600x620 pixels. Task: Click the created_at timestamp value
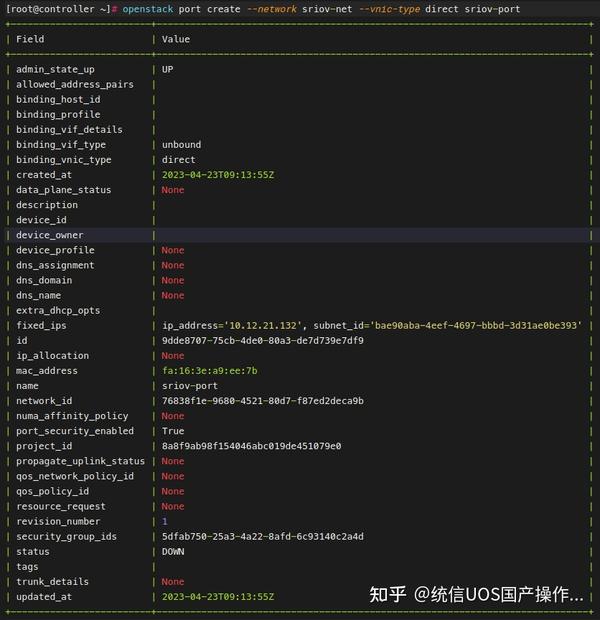pyautogui.click(x=218, y=175)
